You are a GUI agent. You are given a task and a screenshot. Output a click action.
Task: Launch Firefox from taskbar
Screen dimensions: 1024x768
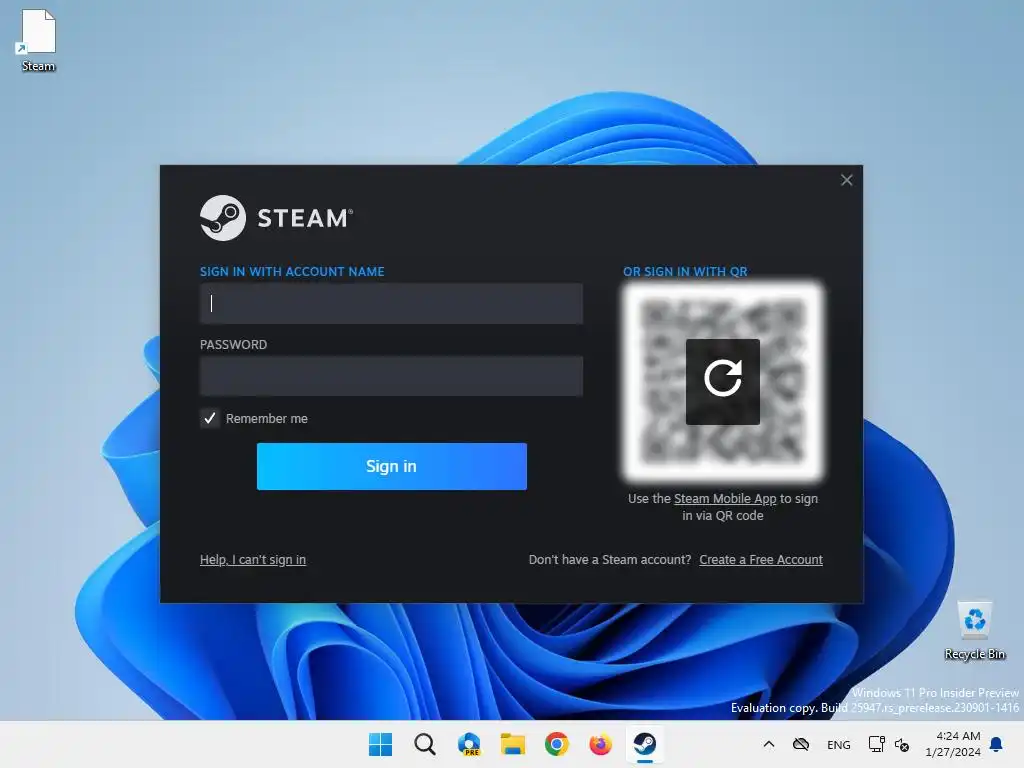[x=601, y=744]
